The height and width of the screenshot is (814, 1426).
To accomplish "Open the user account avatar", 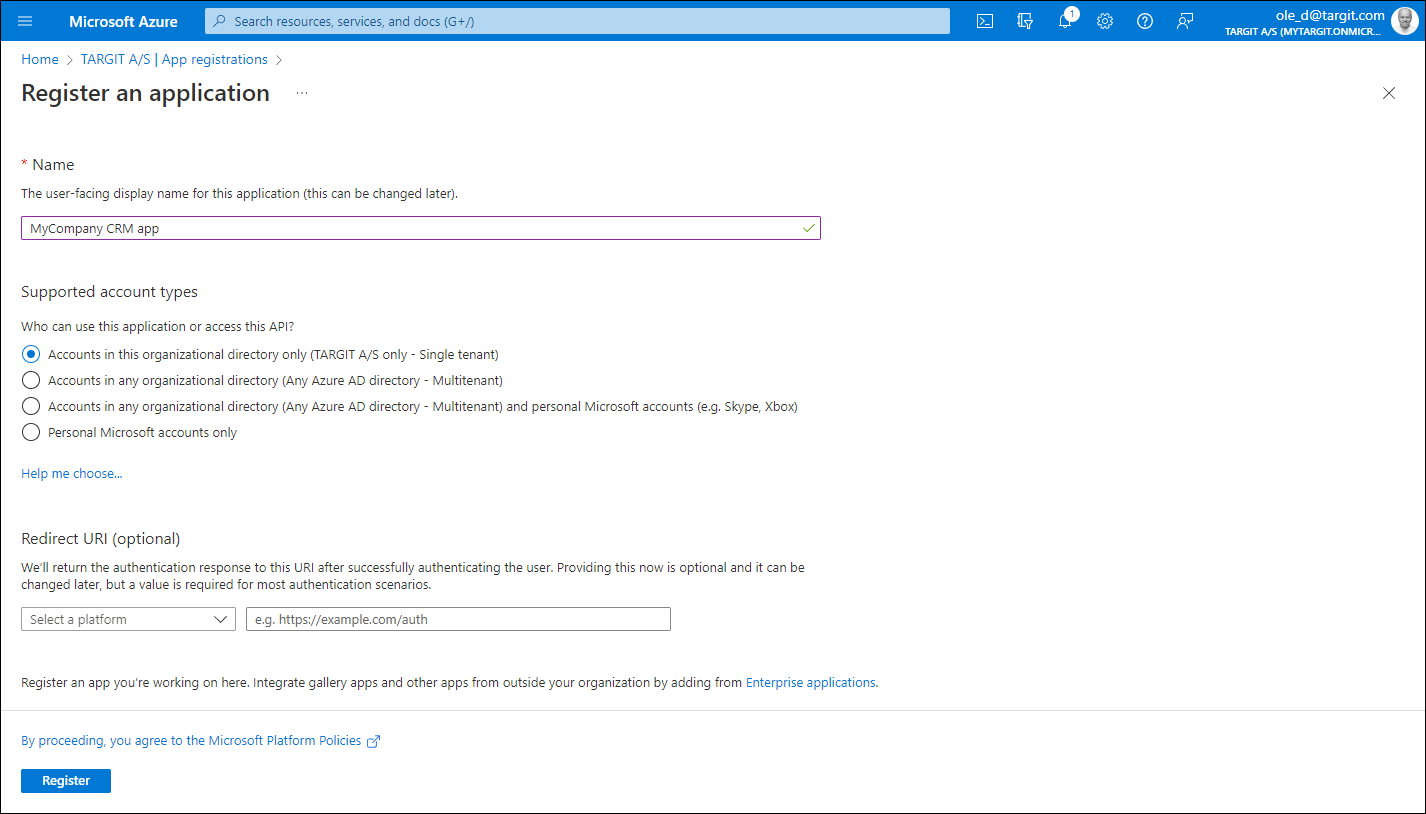I will tap(1404, 21).
